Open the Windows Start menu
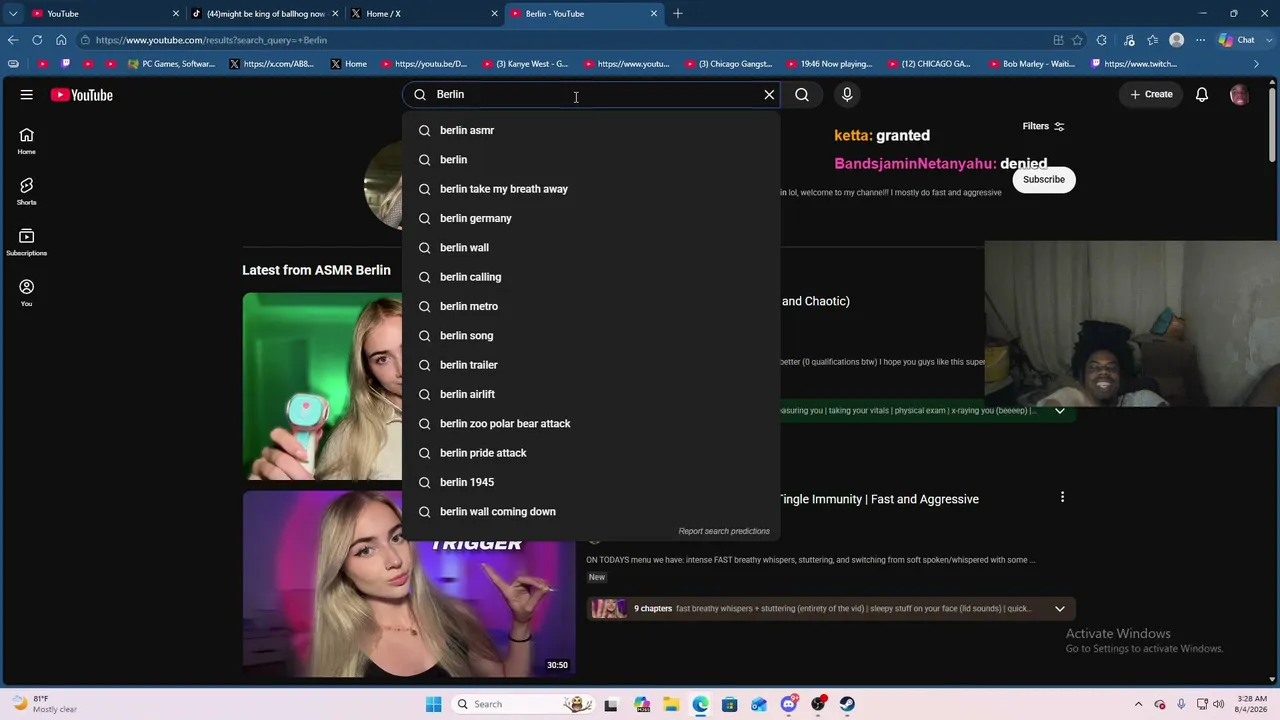 tap(433, 704)
